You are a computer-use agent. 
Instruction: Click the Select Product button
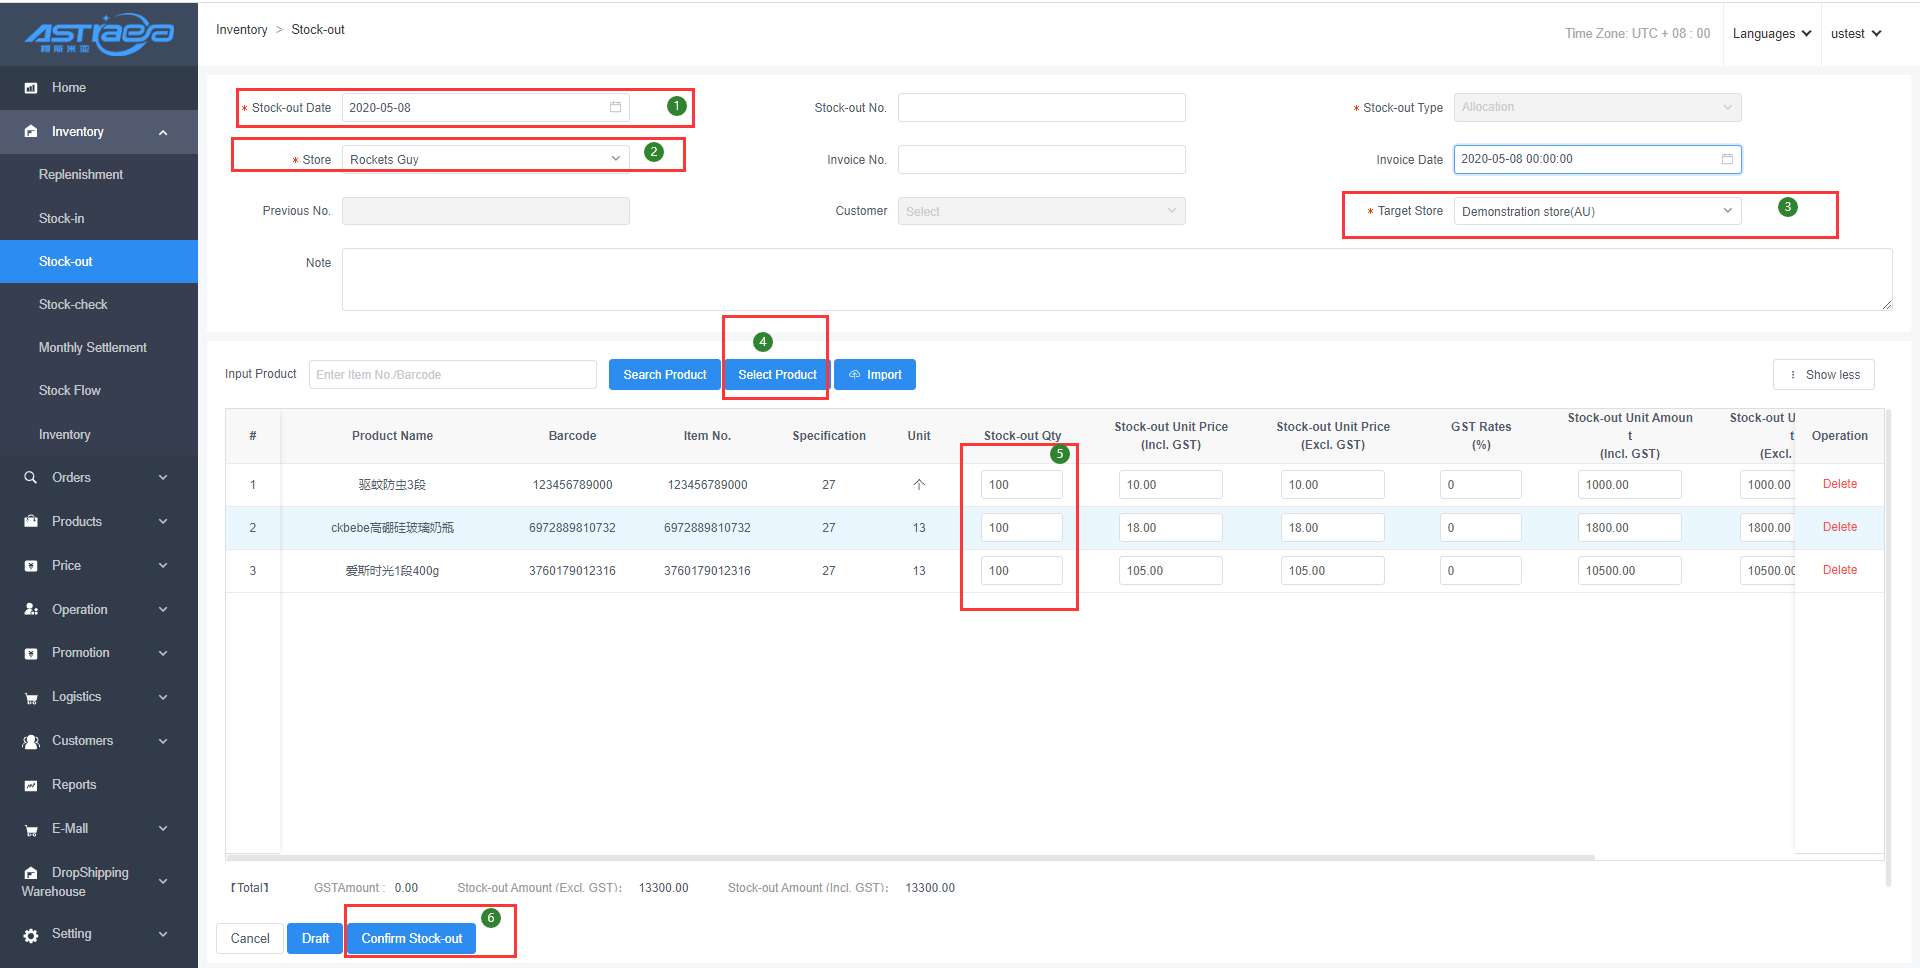[x=777, y=375]
